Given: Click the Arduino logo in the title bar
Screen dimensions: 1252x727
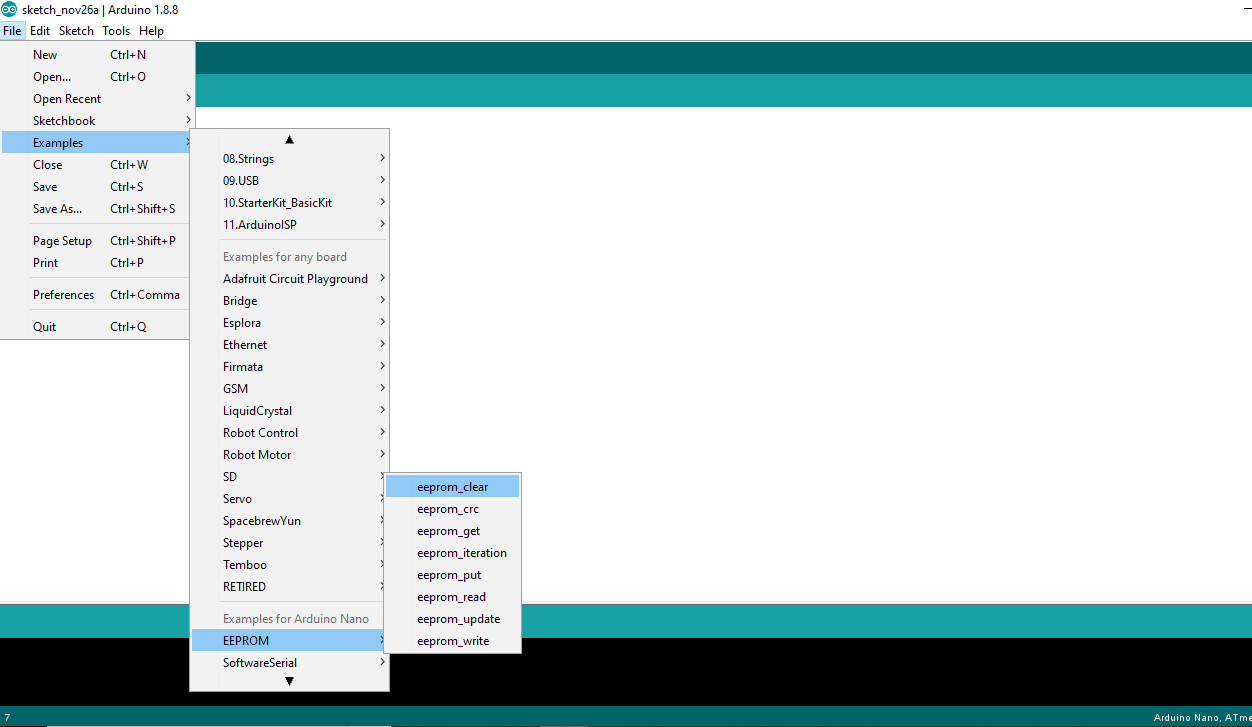Looking at the screenshot, I should click(x=9, y=9).
